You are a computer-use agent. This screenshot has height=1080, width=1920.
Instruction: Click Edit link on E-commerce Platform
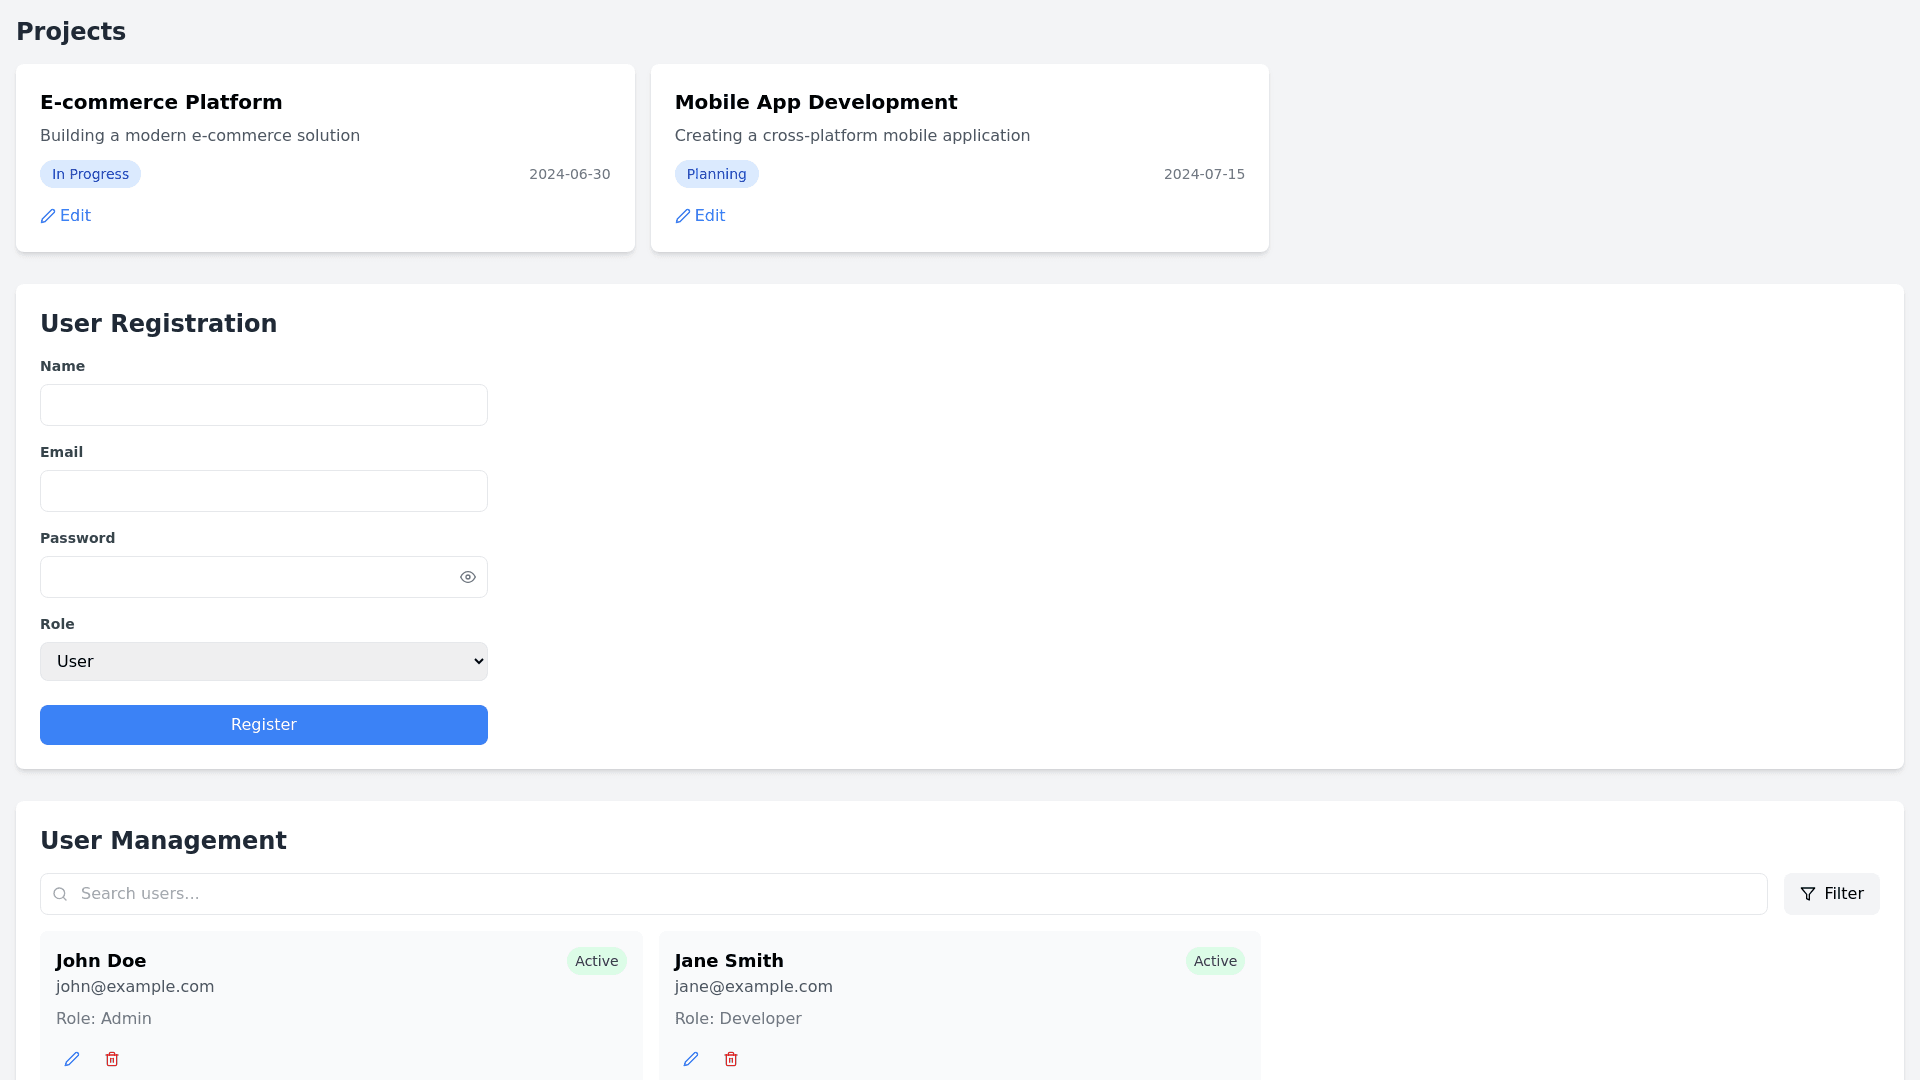[75, 216]
